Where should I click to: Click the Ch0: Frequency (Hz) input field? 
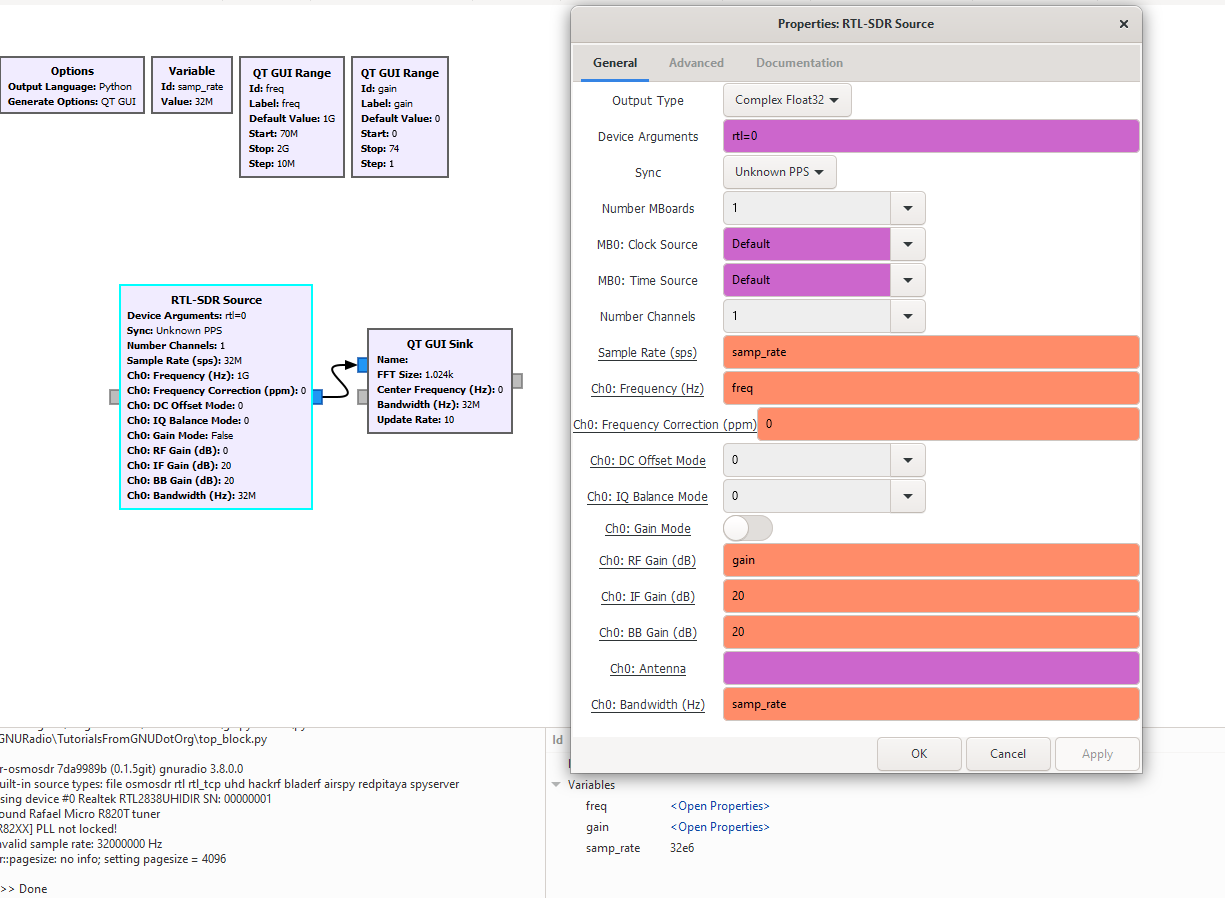click(931, 388)
